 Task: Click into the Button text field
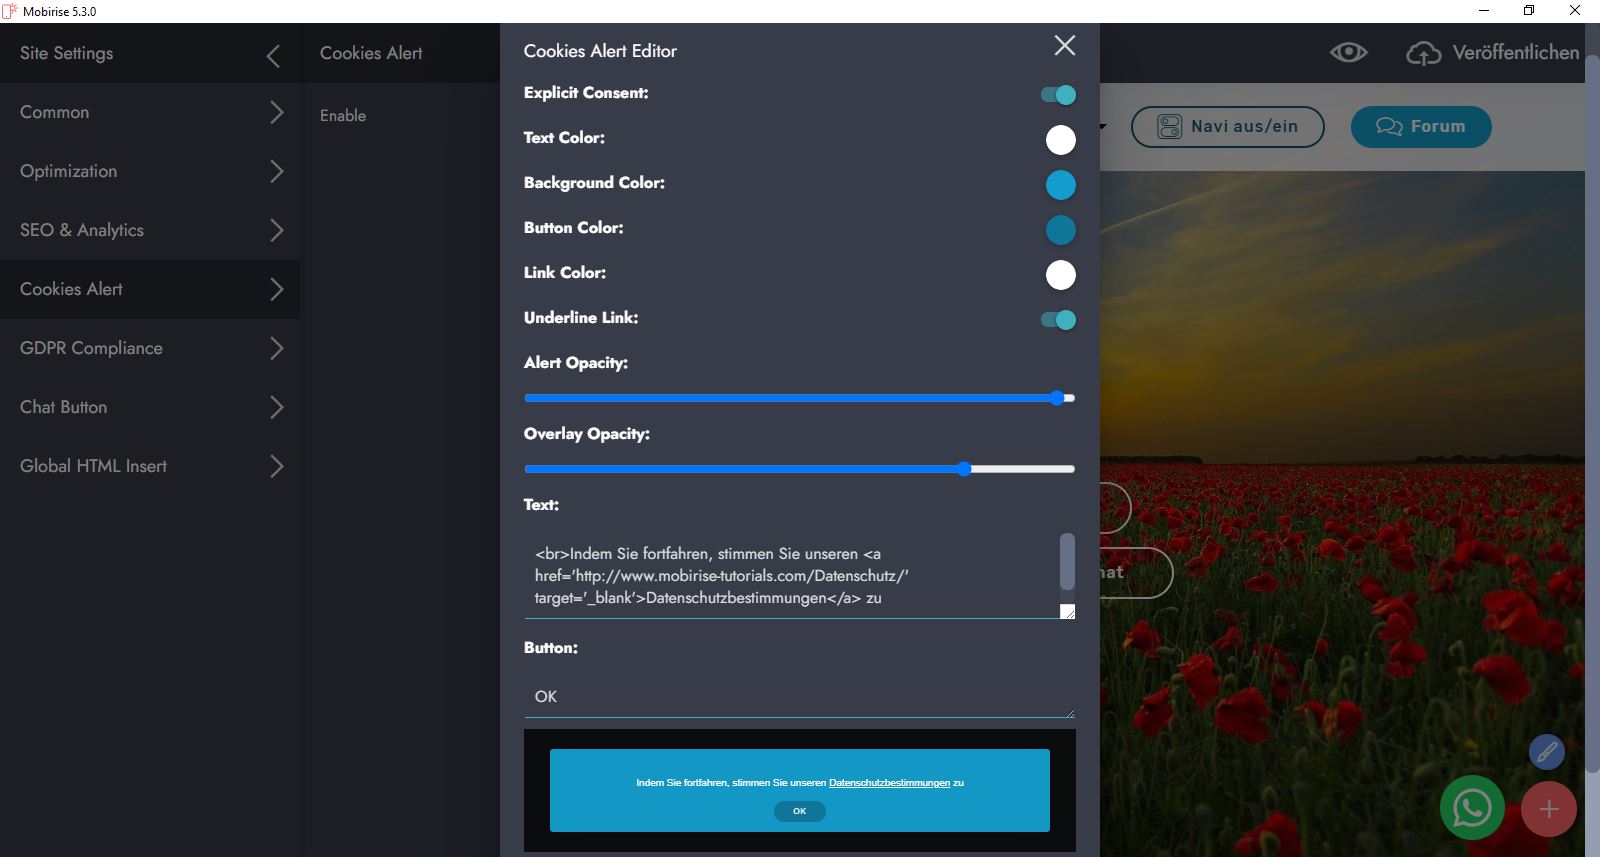coord(798,697)
